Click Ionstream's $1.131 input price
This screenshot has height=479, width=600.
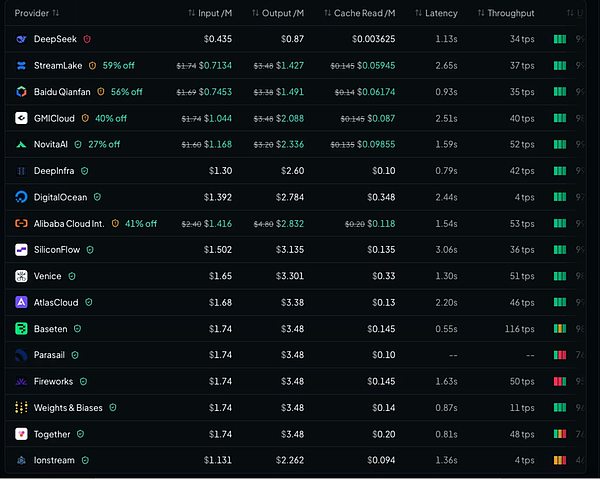pos(218,460)
